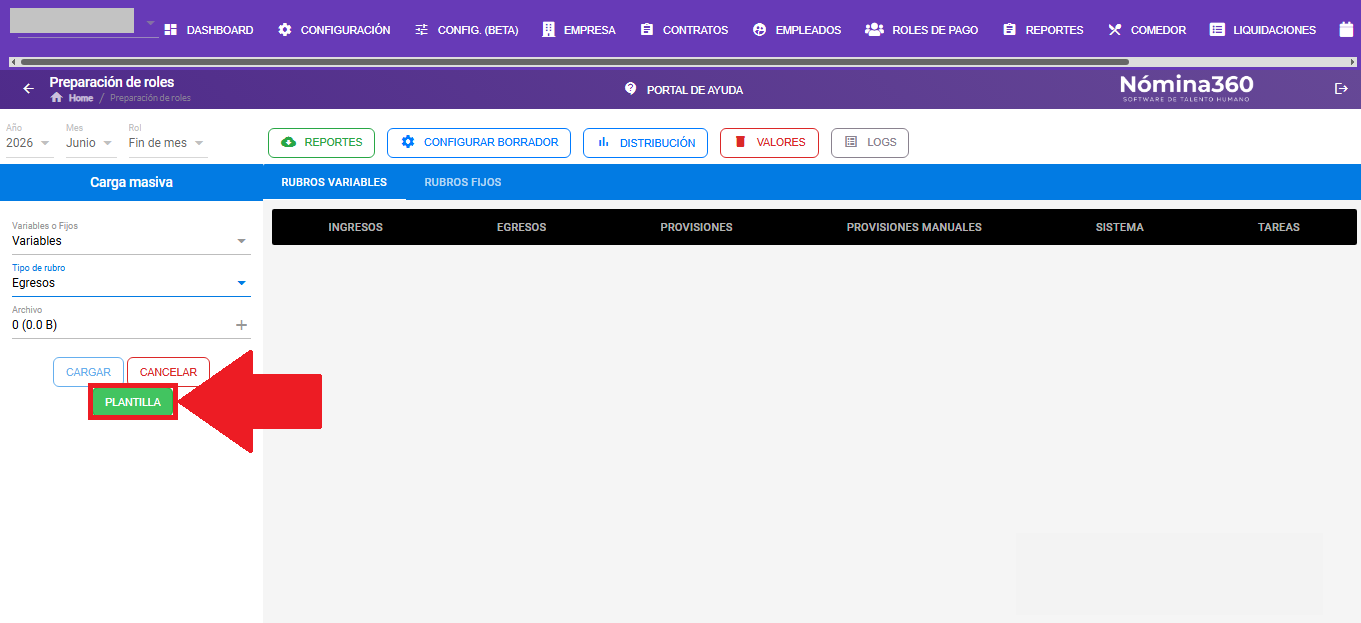Click the green Reportes button
The height and width of the screenshot is (623, 1361).
321,143
